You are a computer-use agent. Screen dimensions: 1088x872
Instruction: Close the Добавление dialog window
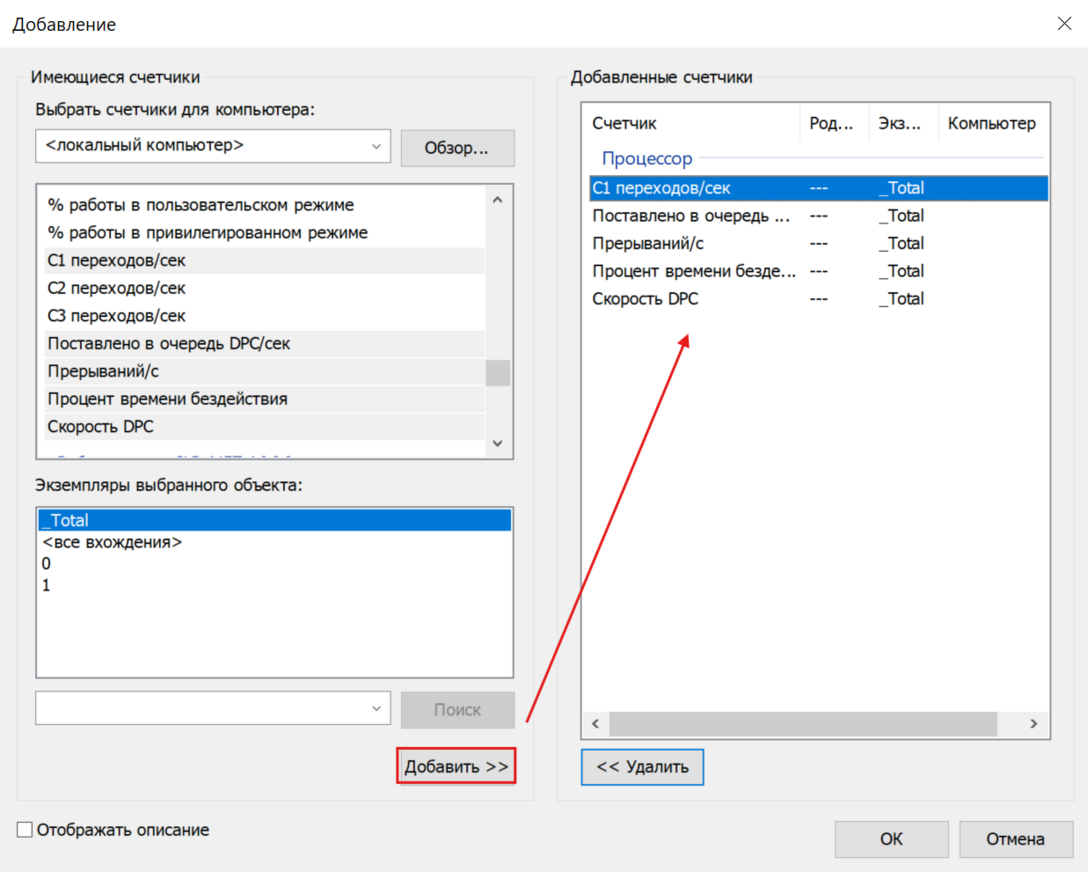(1064, 24)
